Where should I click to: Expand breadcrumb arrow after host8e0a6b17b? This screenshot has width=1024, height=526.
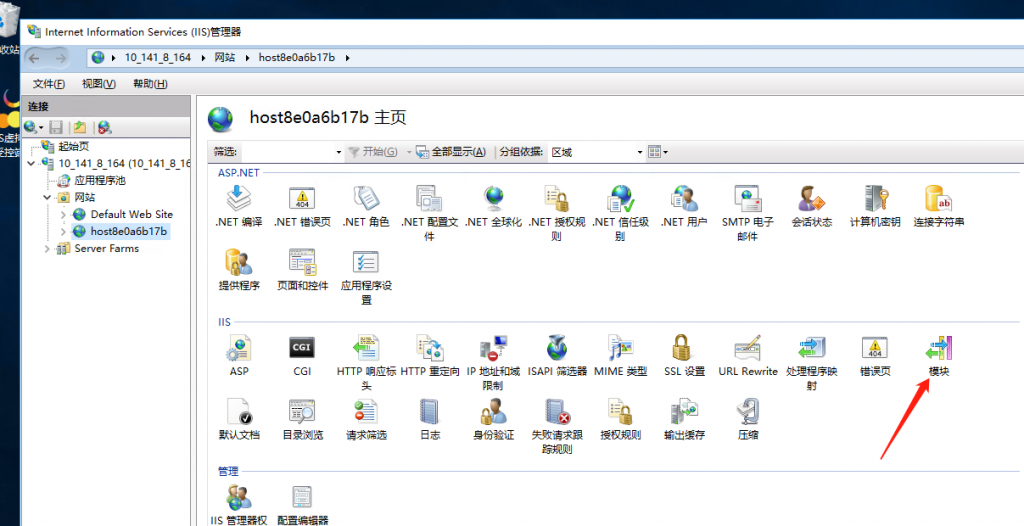(x=347, y=58)
